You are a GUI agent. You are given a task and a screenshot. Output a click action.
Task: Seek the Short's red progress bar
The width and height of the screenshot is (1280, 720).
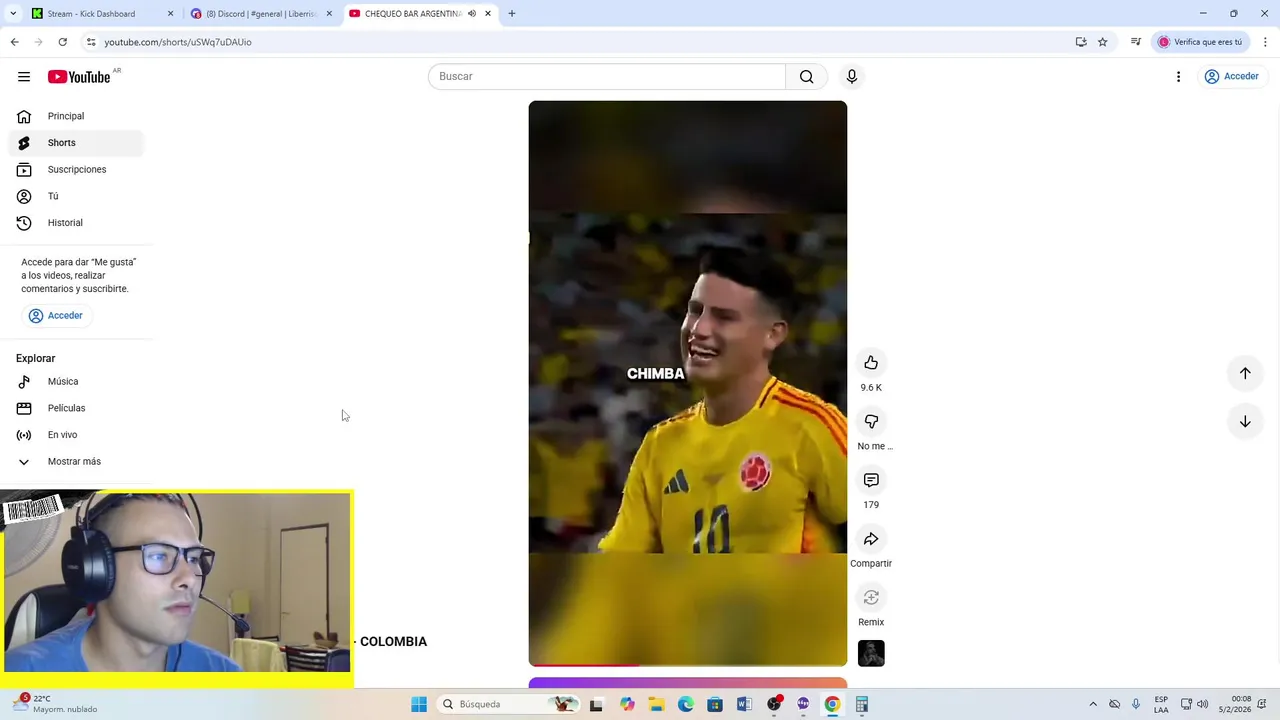click(688, 664)
